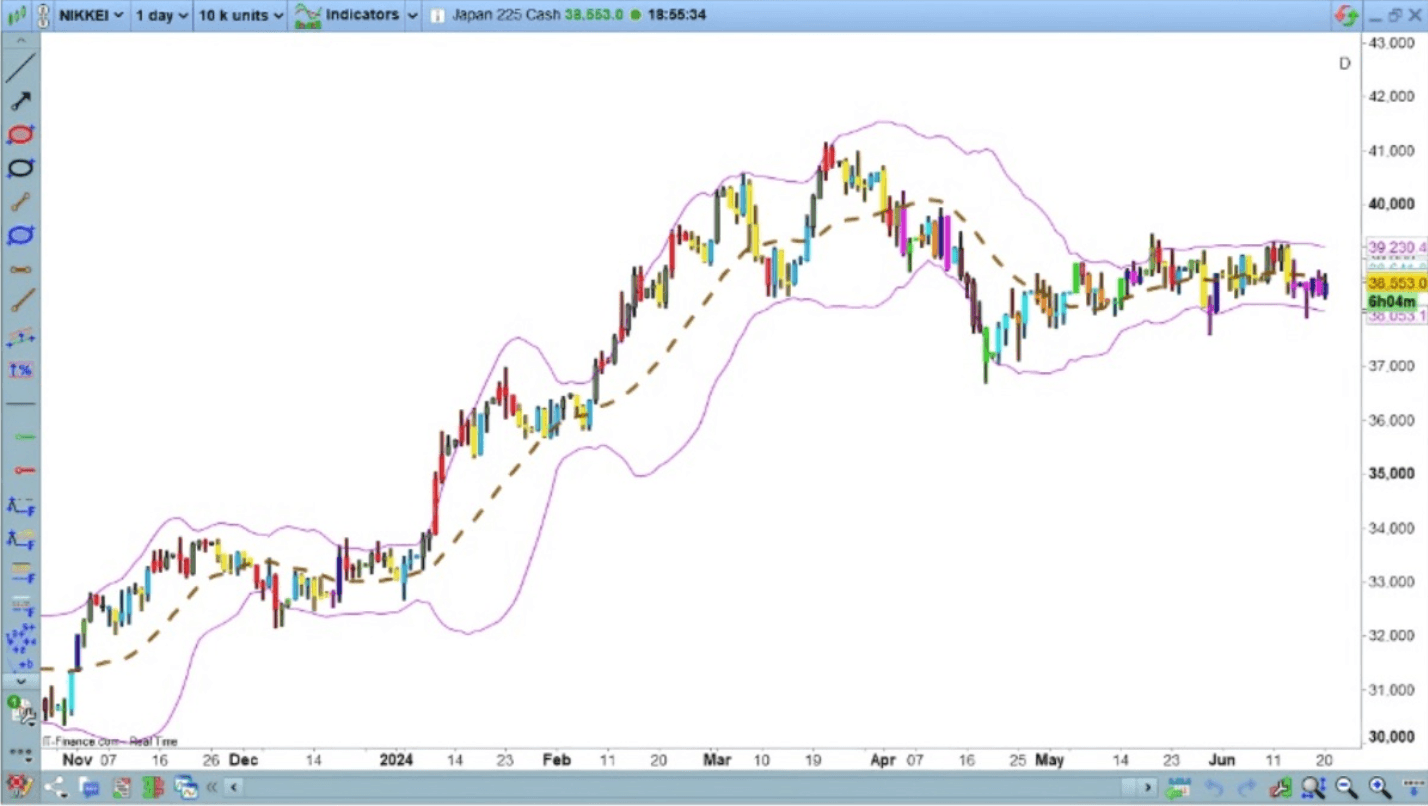Screen dimensions: 1428x806
Task: Pick the arrow drawing tool
Action: 20,100
